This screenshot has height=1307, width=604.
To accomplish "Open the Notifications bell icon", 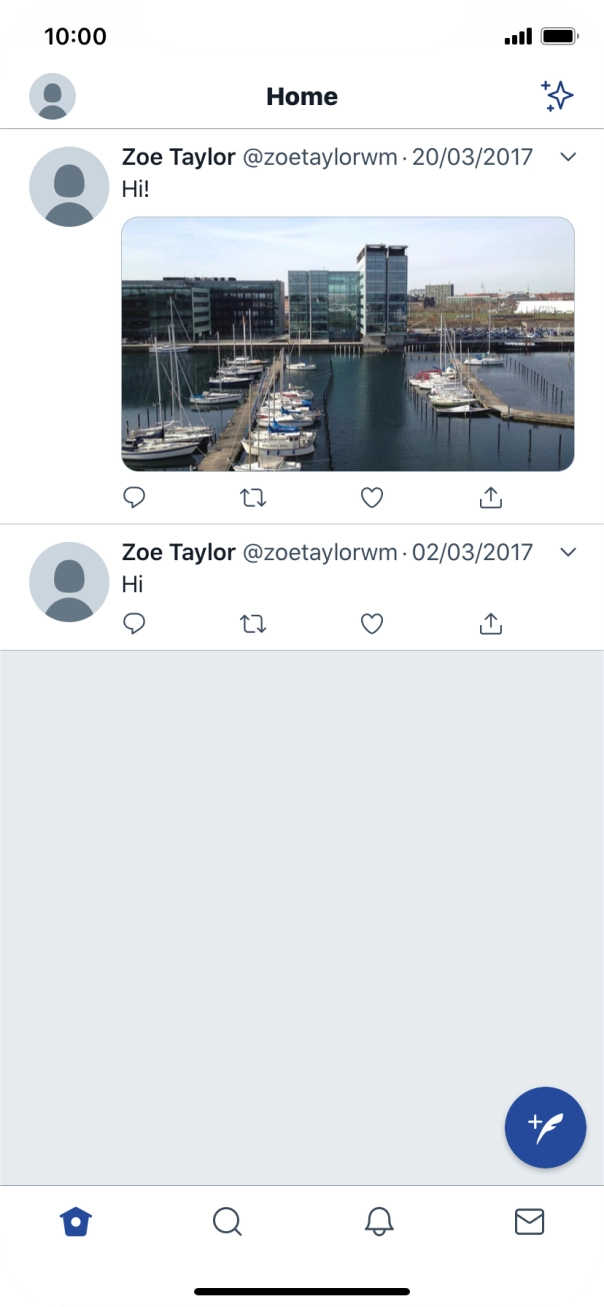I will point(378,1221).
